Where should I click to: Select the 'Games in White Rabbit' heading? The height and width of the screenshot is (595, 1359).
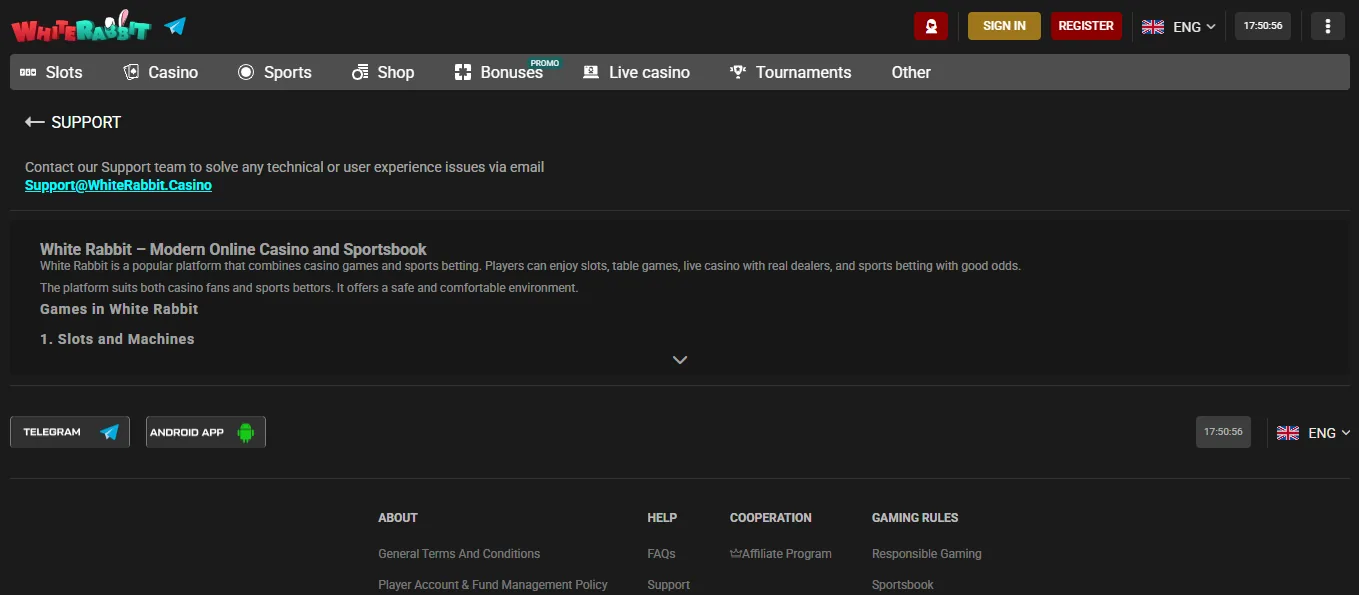[x=119, y=309]
